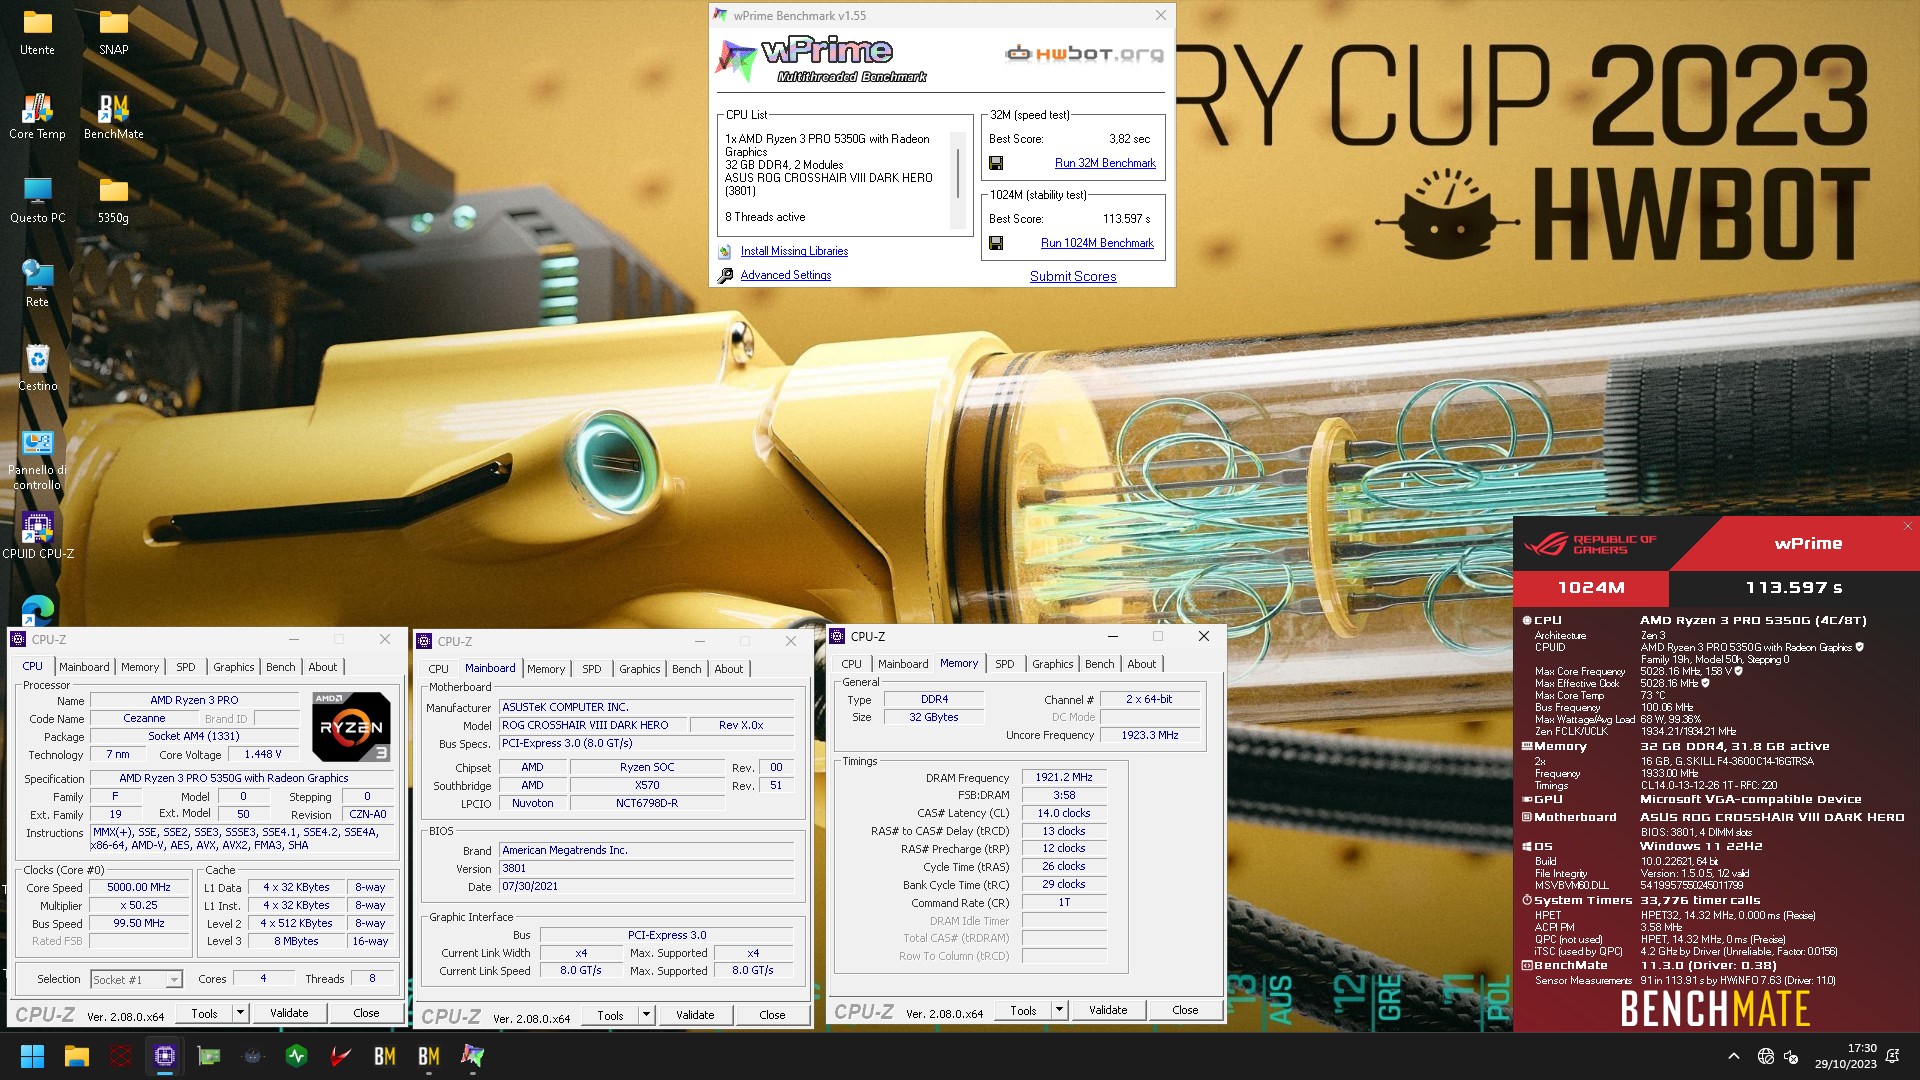This screenshot has width=1920, height=1080.
Task: Click the Install Missing Libraries icon
Action: [x=725, y=252]
